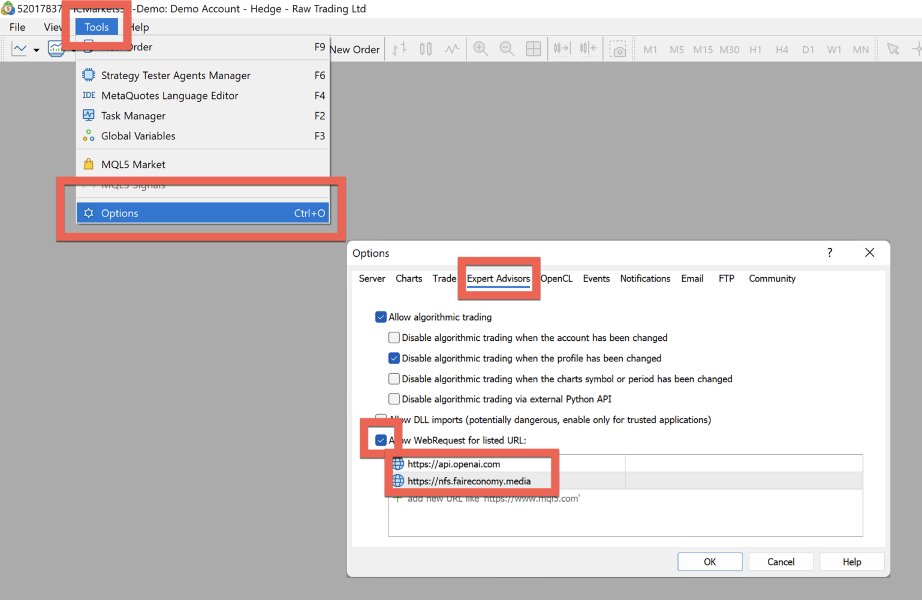Open dropdown arrow beside chart type icon

pos(36,50)
